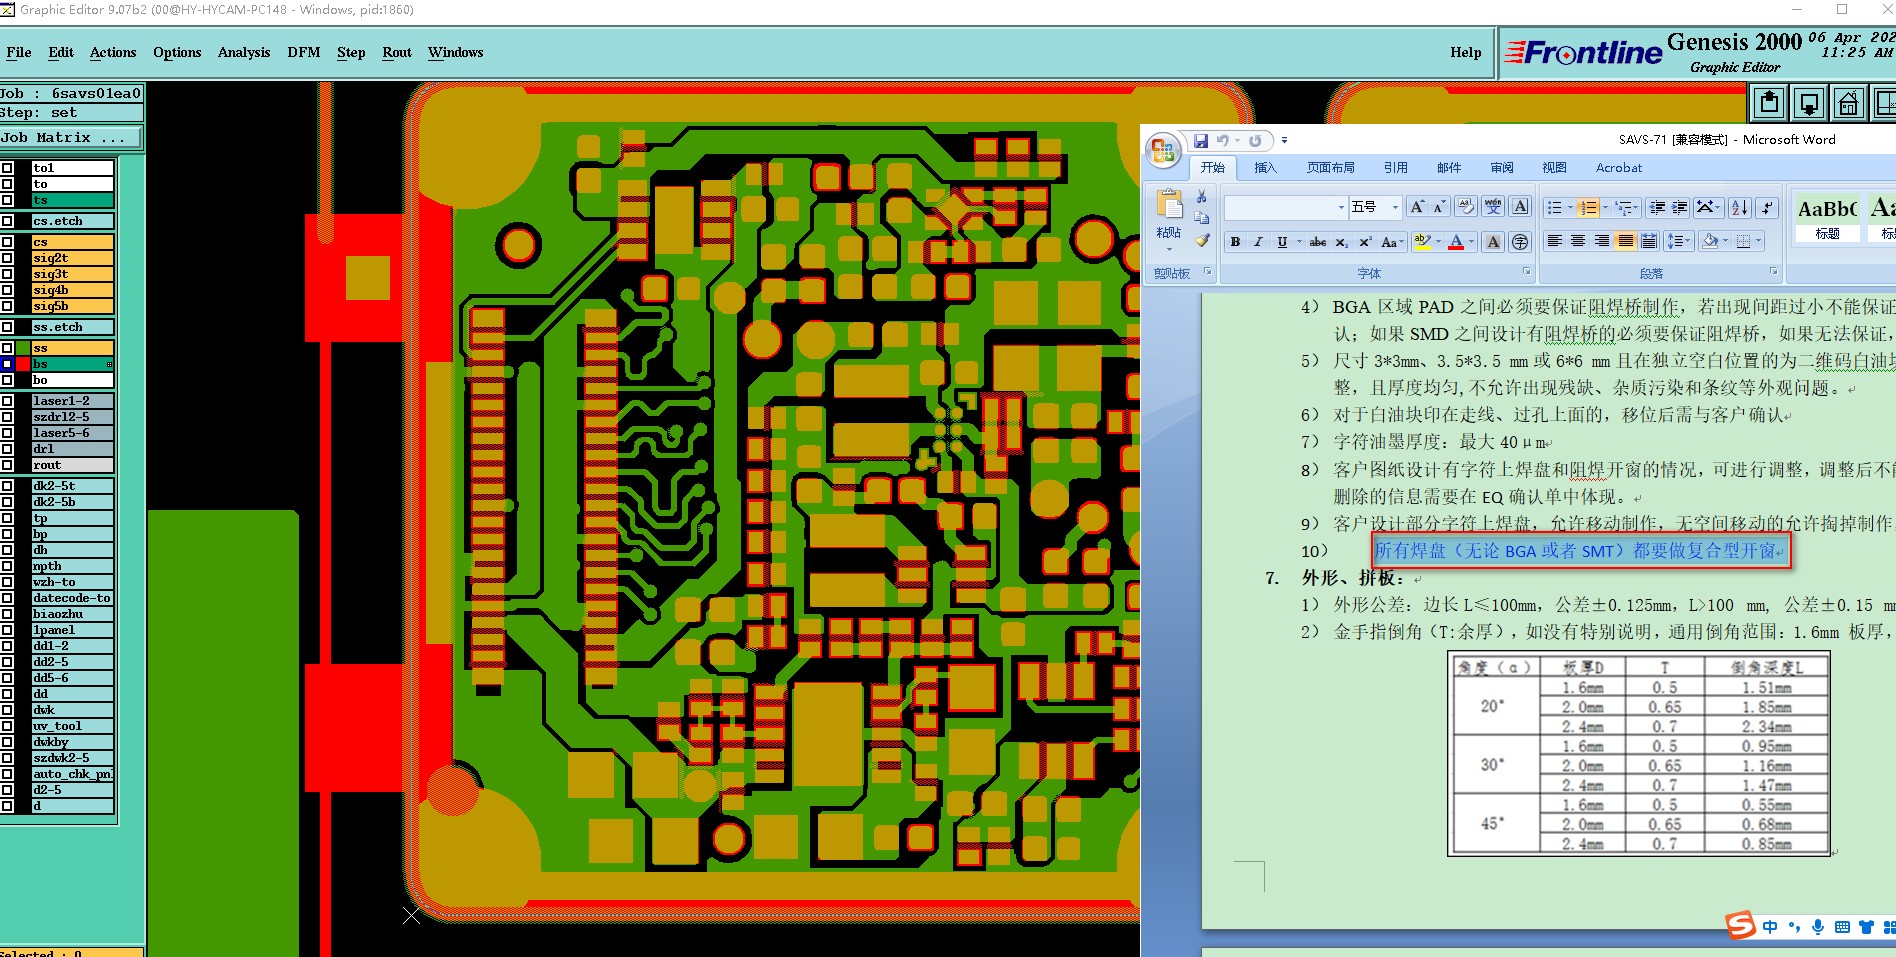This screenshot has width=1896, height=957.
Task: Justify text in Word paragraph group
Action: pos(1626,241)
